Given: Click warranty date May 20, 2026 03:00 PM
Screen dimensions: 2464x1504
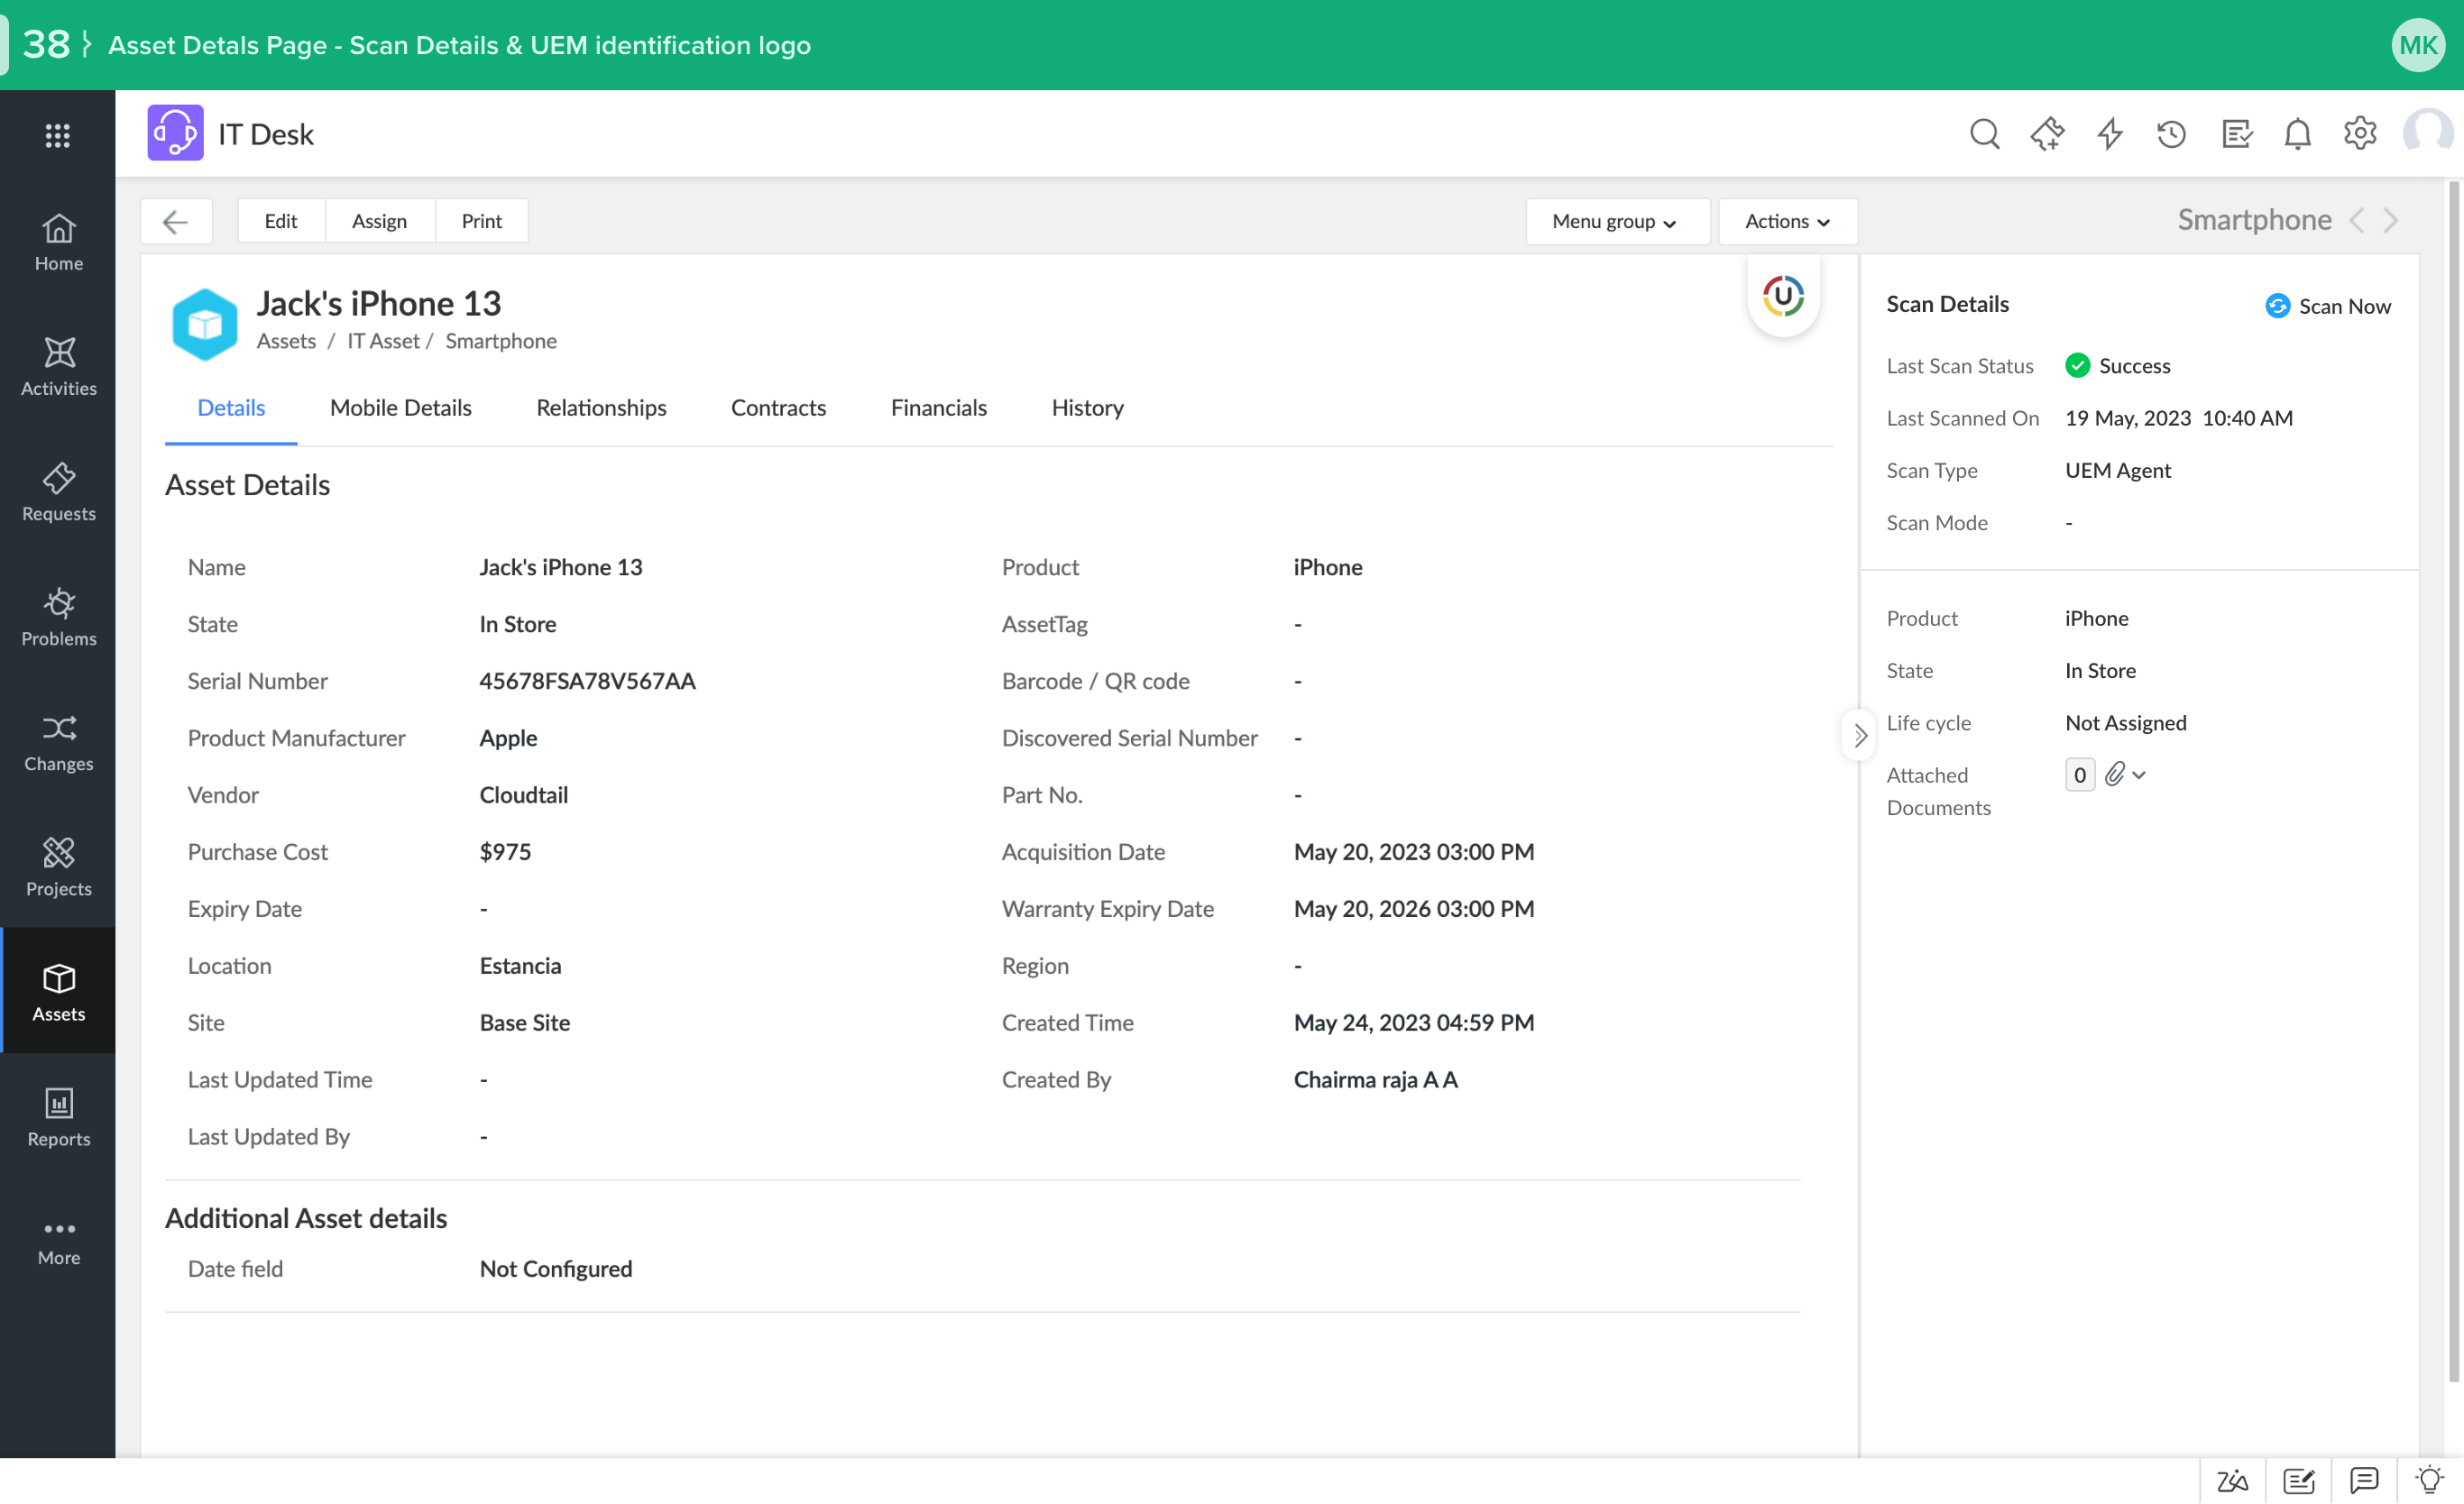Looking at the screenshot, I should pos(1414,909).
